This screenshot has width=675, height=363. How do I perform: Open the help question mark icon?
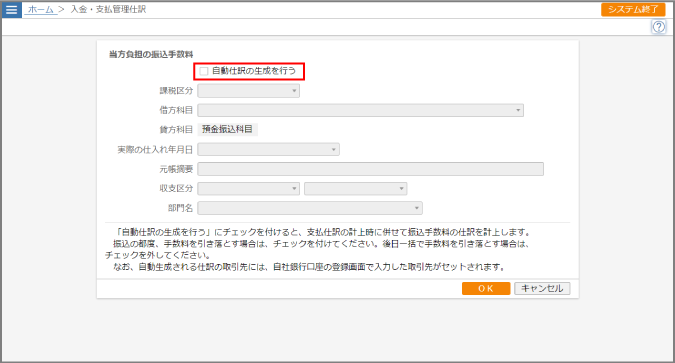point(659,27)
